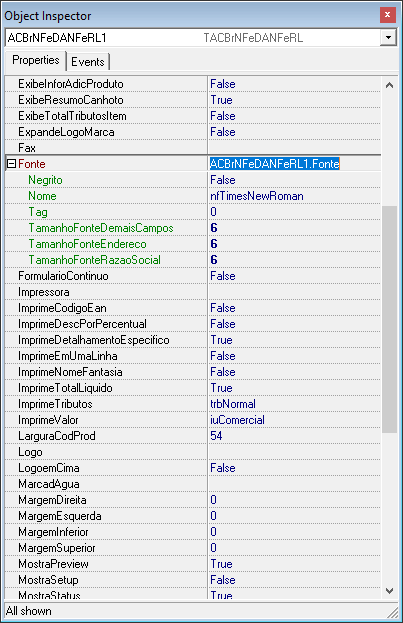Image resolution: width=403 pixels, height=623 pixels.
Task: Select the MargemInferior property
Action: [53, 532]
